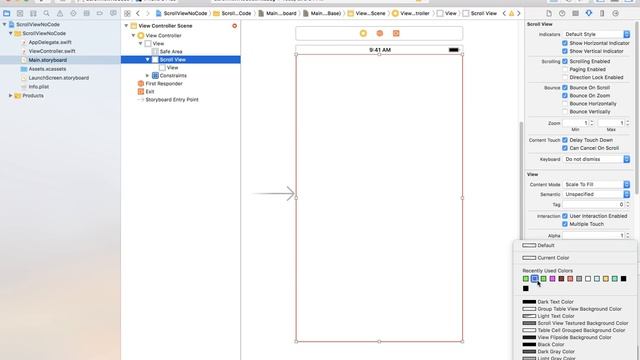
Task: Pick the purple recently used color
Action: [x=552, y=279]
